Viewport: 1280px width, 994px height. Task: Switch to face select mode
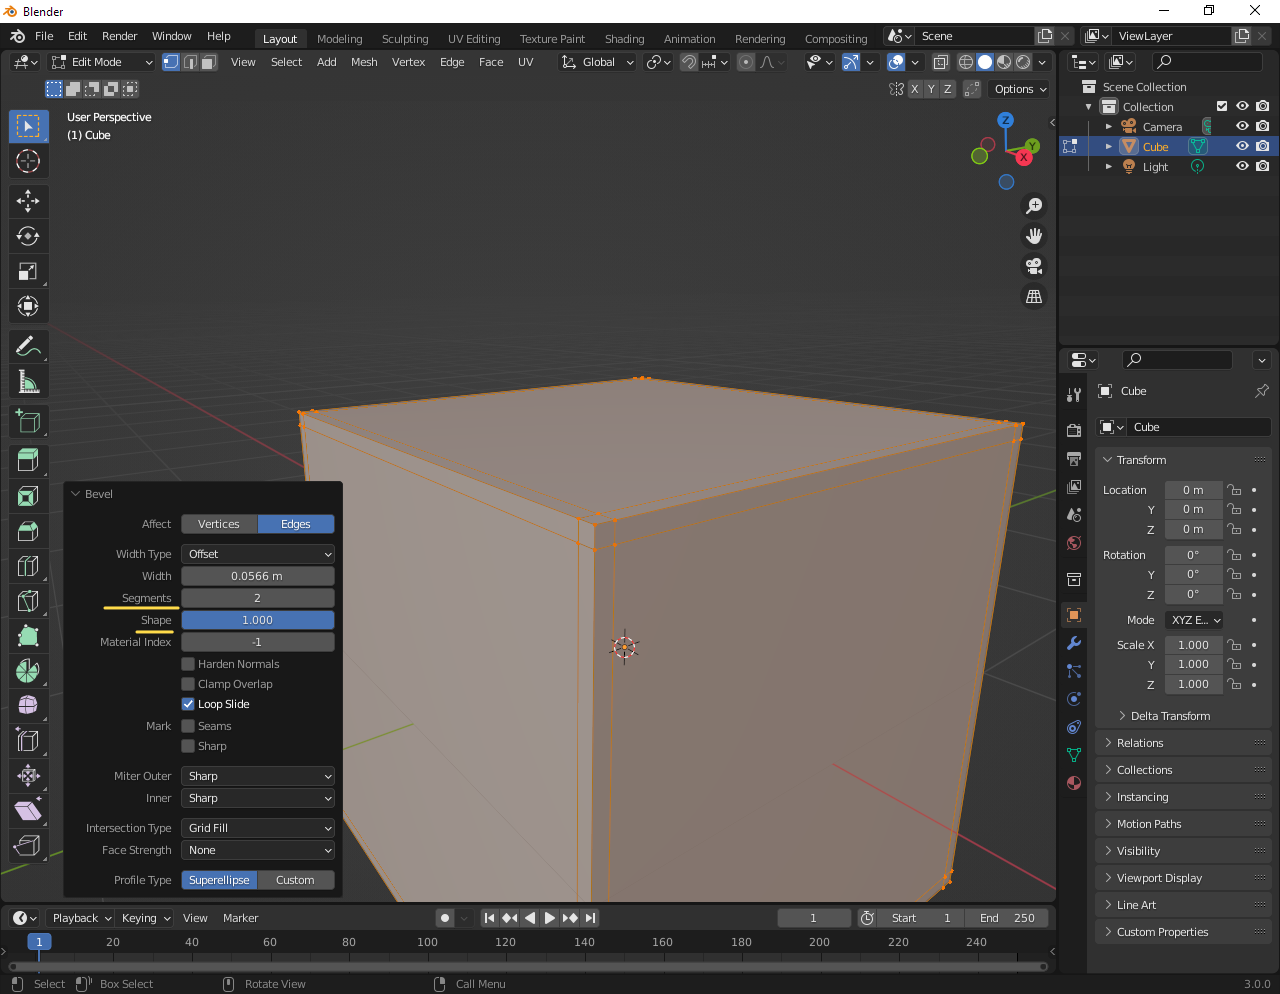[209, 62]
